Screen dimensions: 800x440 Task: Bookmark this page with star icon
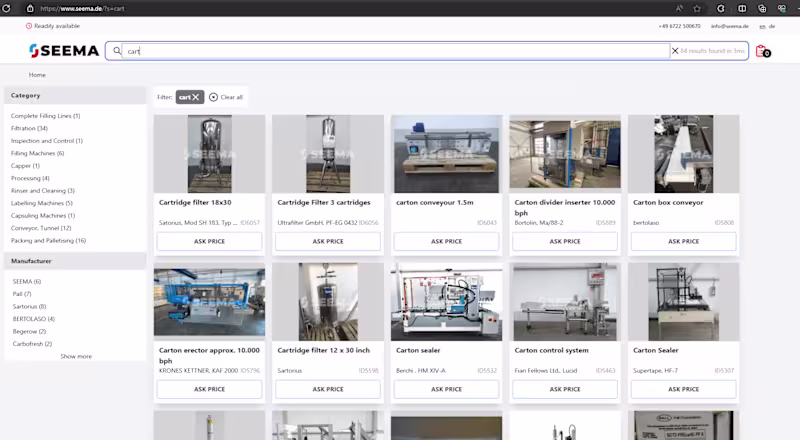tap(697, 8)
